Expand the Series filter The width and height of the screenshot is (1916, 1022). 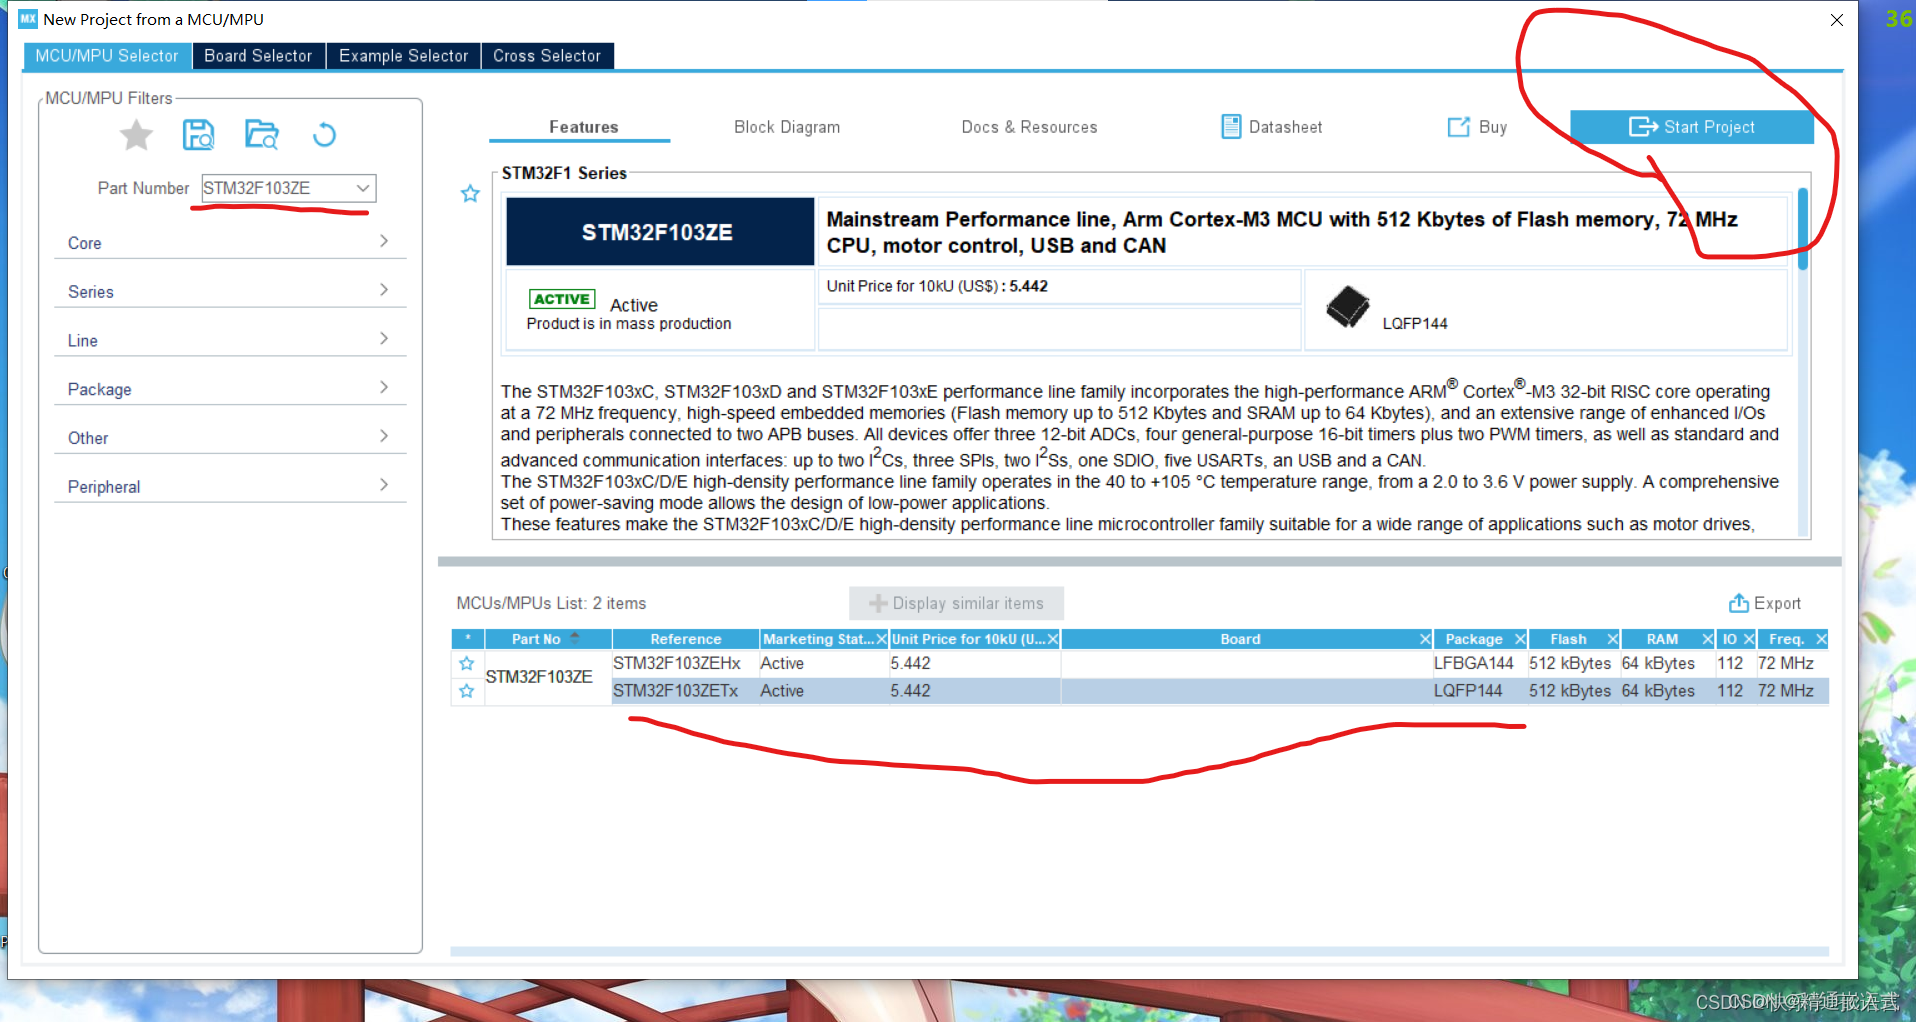[x=230, y=292]
